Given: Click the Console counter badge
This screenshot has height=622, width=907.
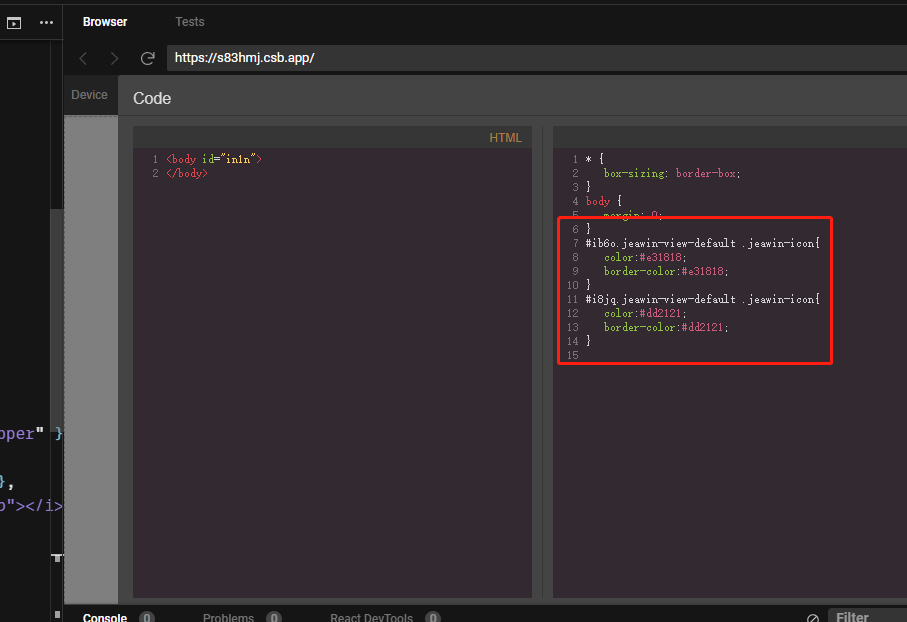Looking at the screenshot, I should (x=147, y=617).
